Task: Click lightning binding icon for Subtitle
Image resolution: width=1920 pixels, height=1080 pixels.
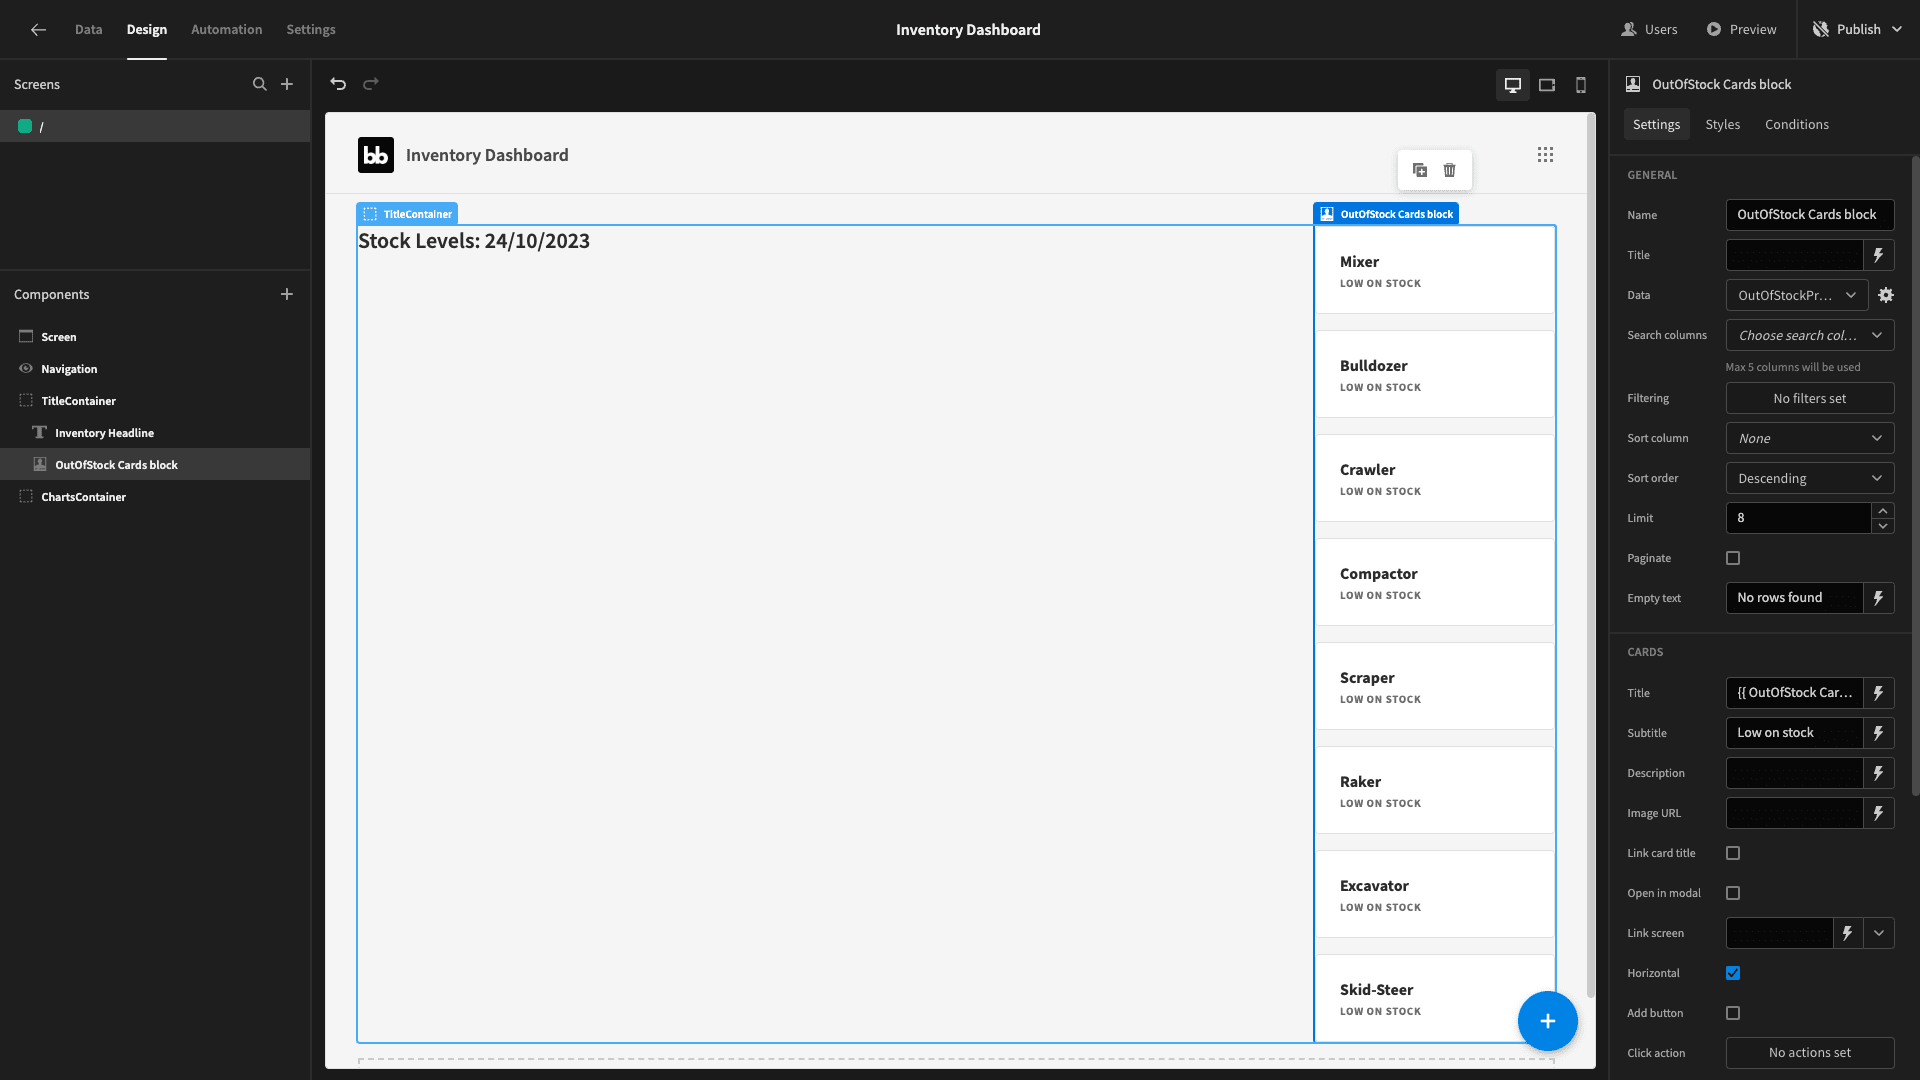Action: tap(1879, 733)
